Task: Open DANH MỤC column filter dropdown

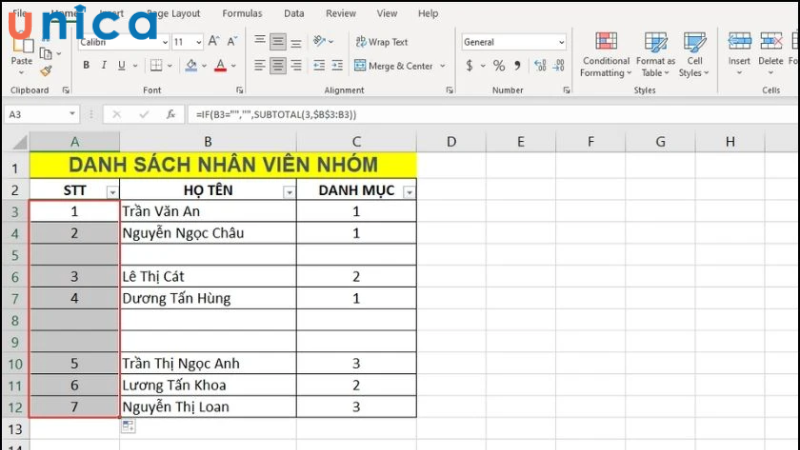Action: pos(409,192)
